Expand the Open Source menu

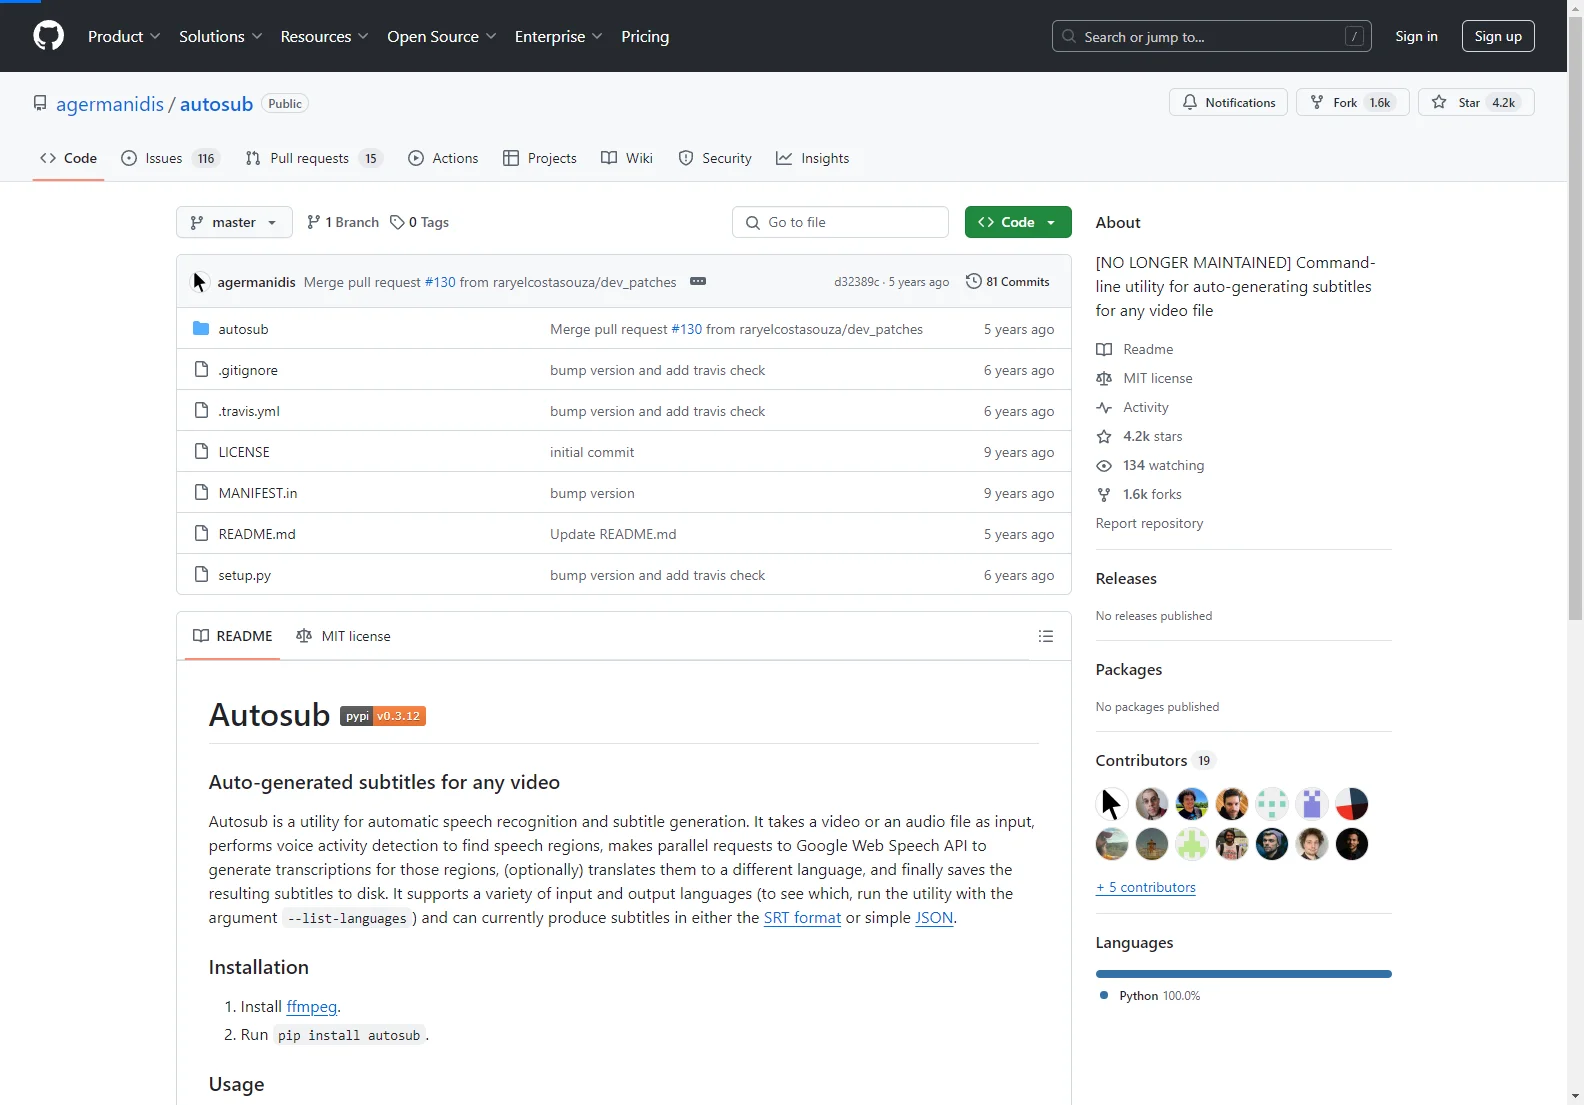click(x=441, y=36)
